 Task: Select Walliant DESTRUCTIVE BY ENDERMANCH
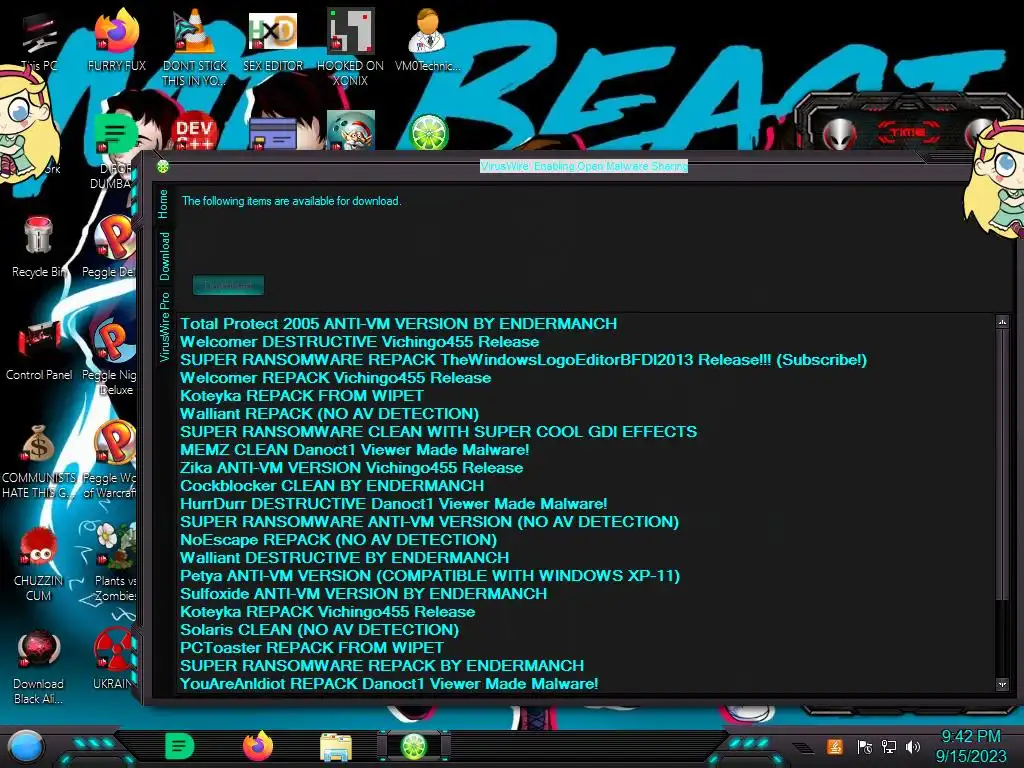pos(345,558)
